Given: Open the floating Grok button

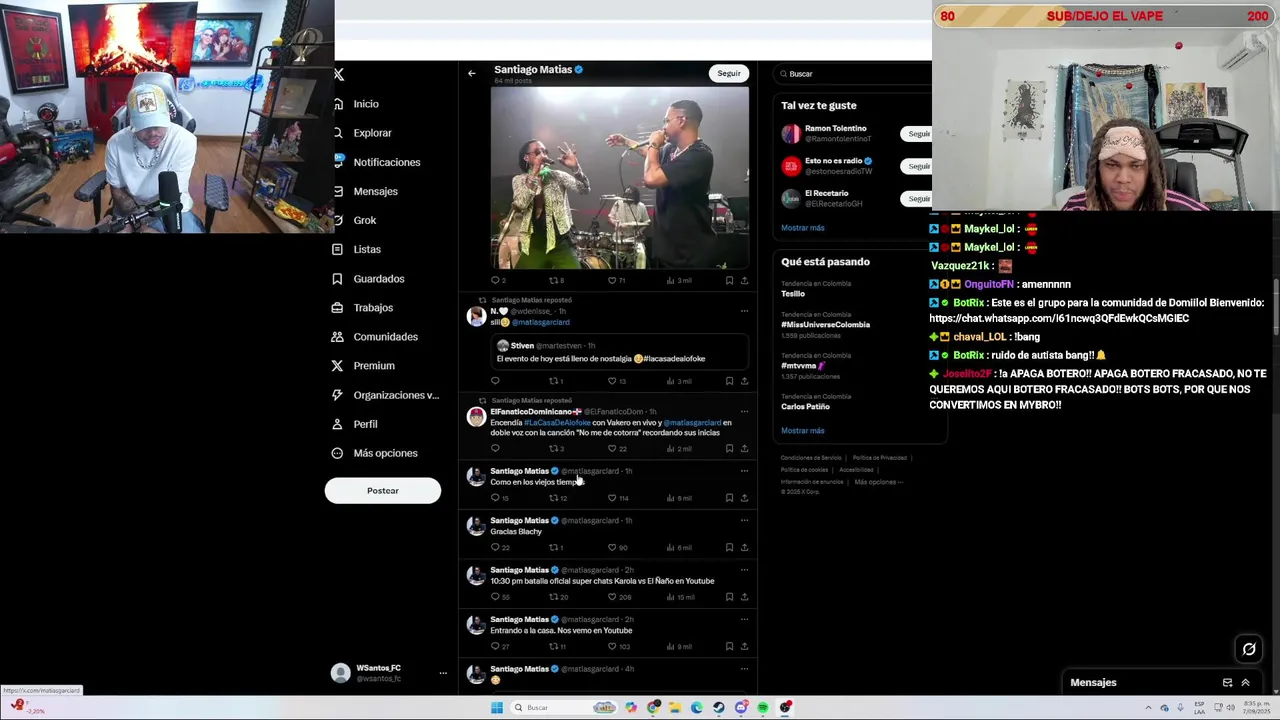Looking at the screenshot, I should (1249, 649).
